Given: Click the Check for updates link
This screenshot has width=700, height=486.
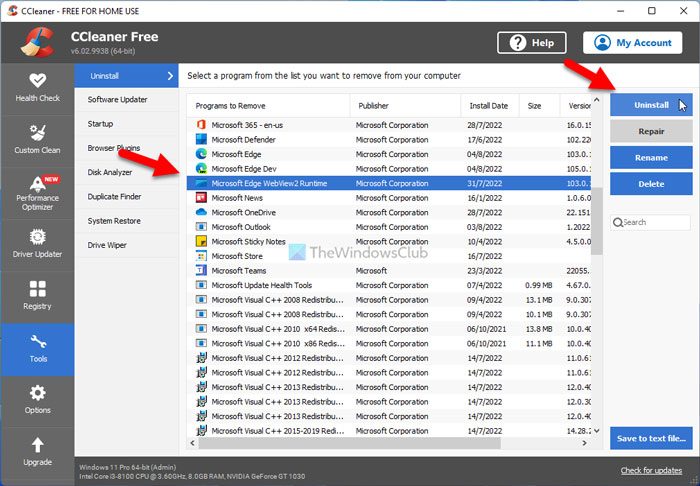Looking at the screenshot, I should pos(651,470).
